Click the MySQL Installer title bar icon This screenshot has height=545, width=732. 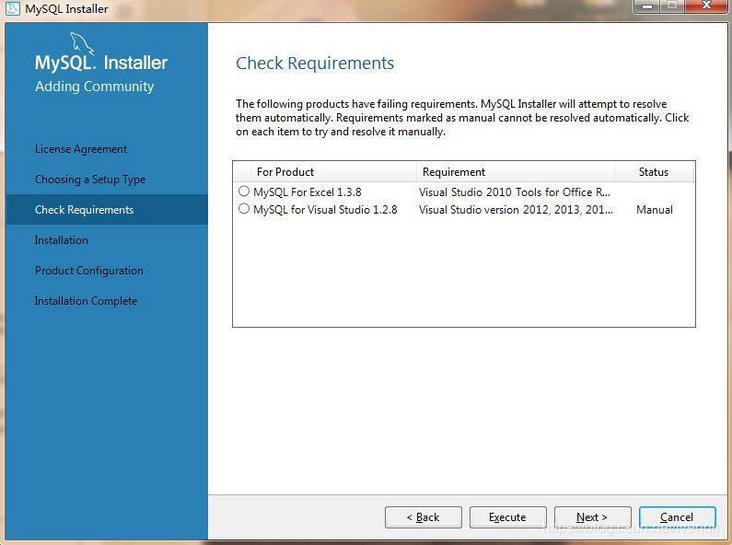click(12, 8)
